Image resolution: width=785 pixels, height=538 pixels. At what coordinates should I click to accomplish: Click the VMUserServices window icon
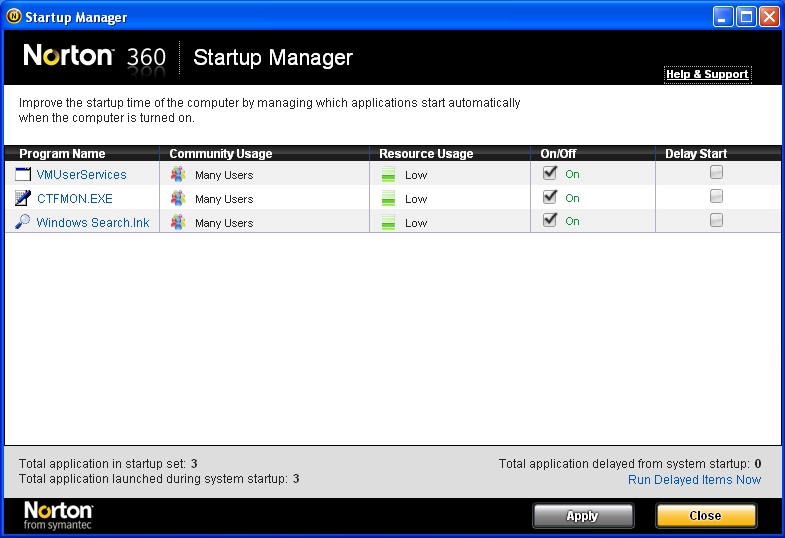(23, 174)
